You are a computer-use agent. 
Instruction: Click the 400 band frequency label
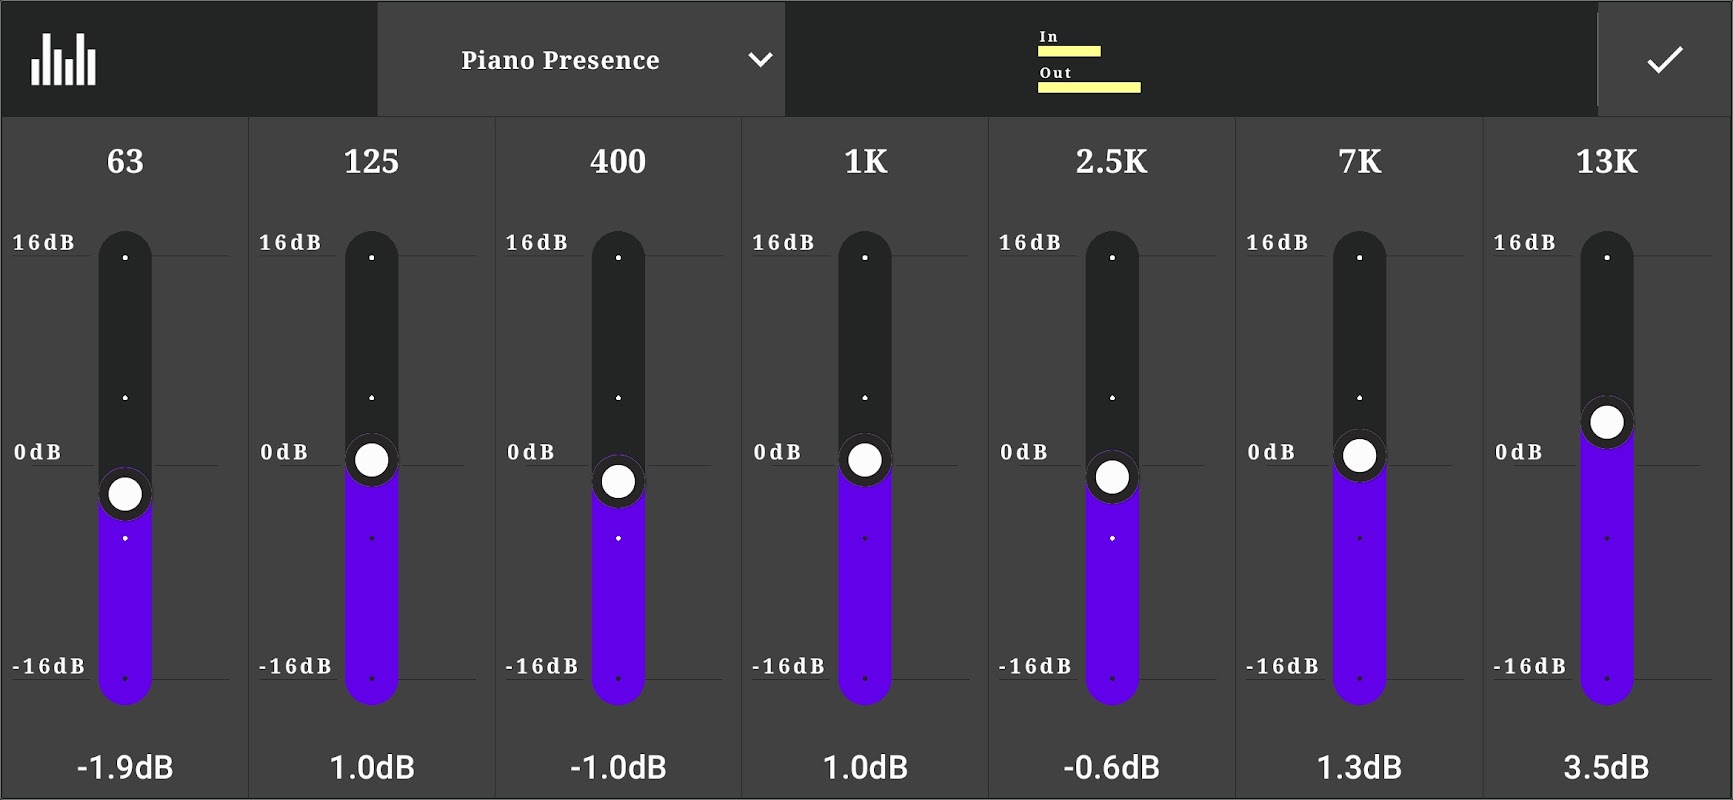(618, 161)
